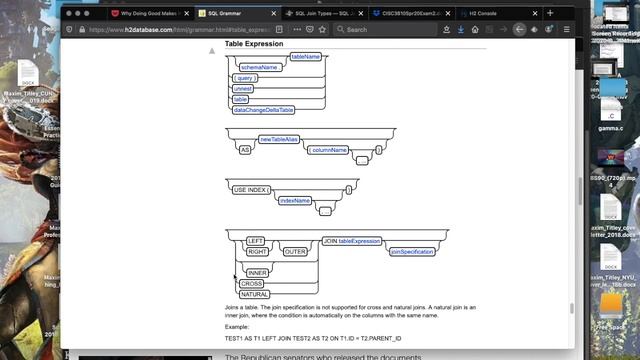Follow the schemaName link

260,67
